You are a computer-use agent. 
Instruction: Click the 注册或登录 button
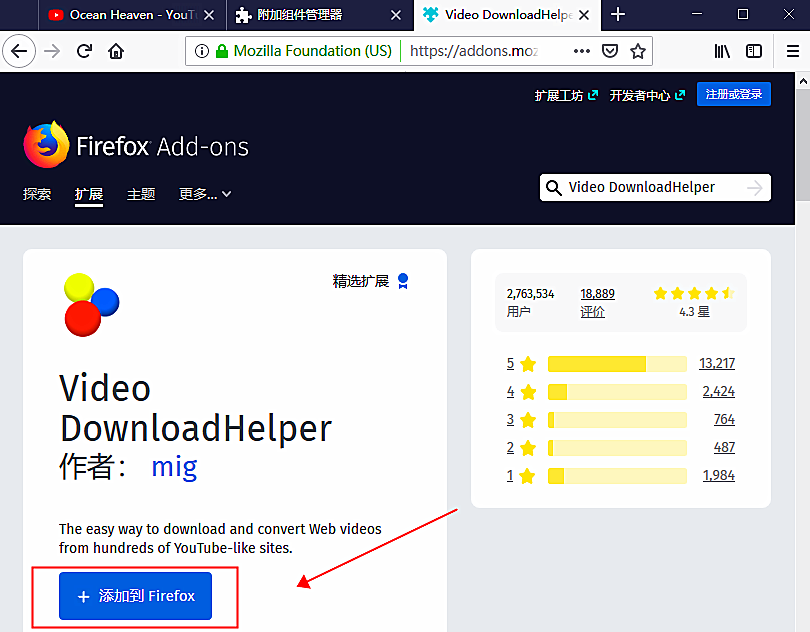click(x=734, y=94)
